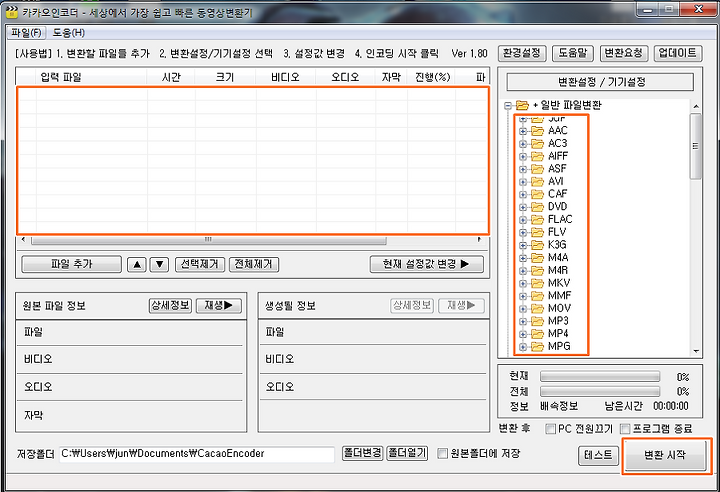
Task: Click the file list horizontal scrollbar
Action: click(208, 240)
